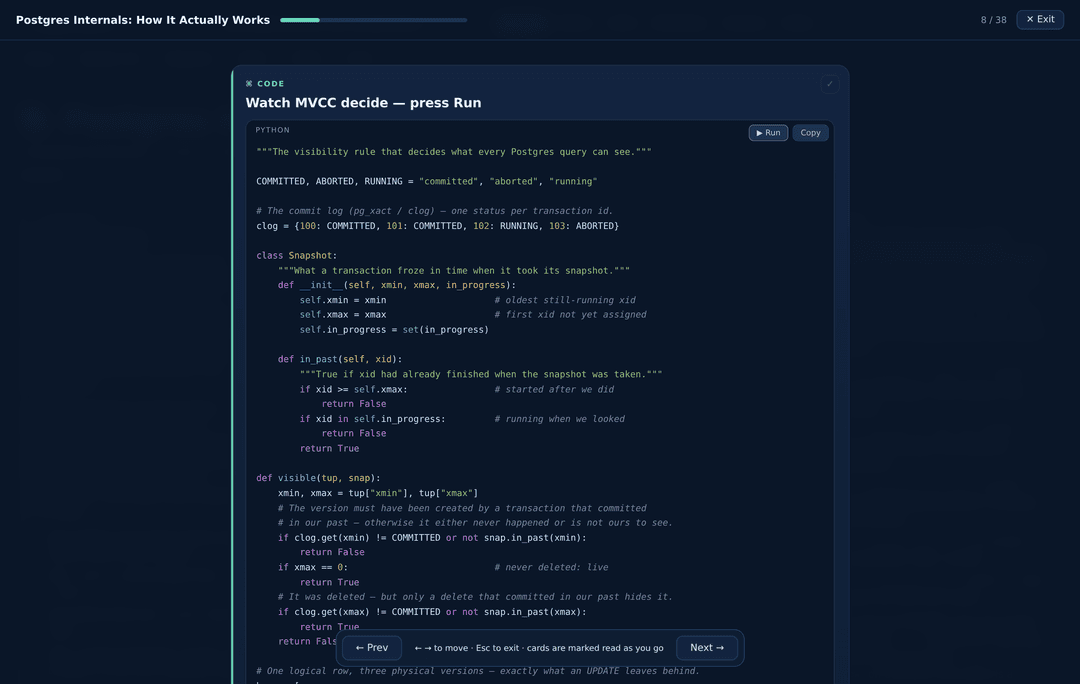
Task: Click the commit log (pg_xact / clog) comment
Action: (434, 211)
